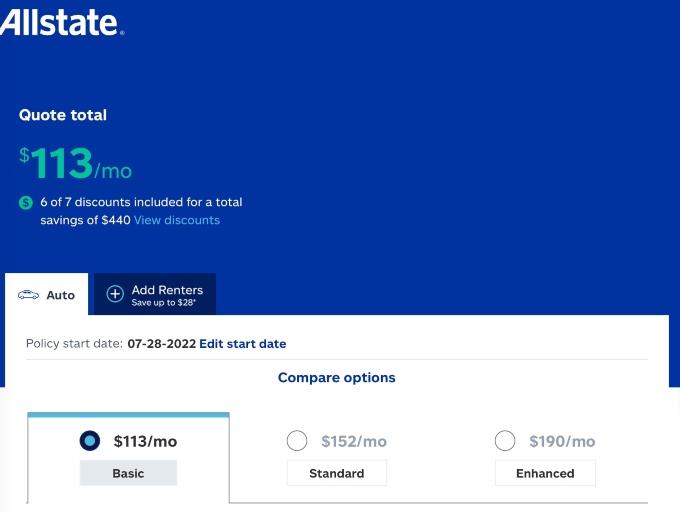Click the Quote total heading
The width and height of the screenshot is (680, 512).
pyautogui.click(x=63, y=115)
